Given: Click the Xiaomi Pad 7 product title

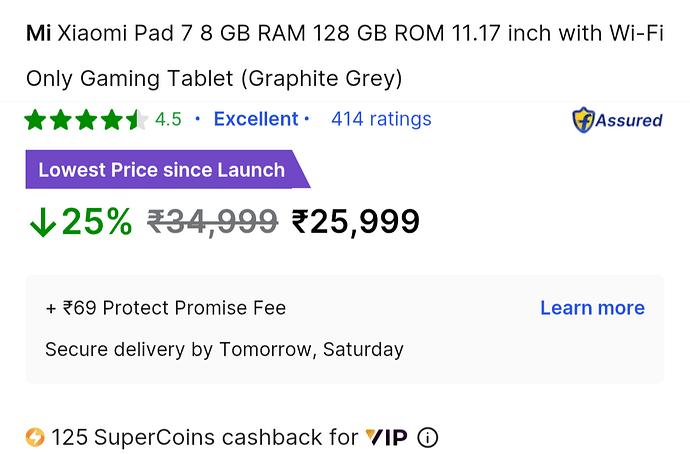Looking at the screenshot, I should point(345,55).
